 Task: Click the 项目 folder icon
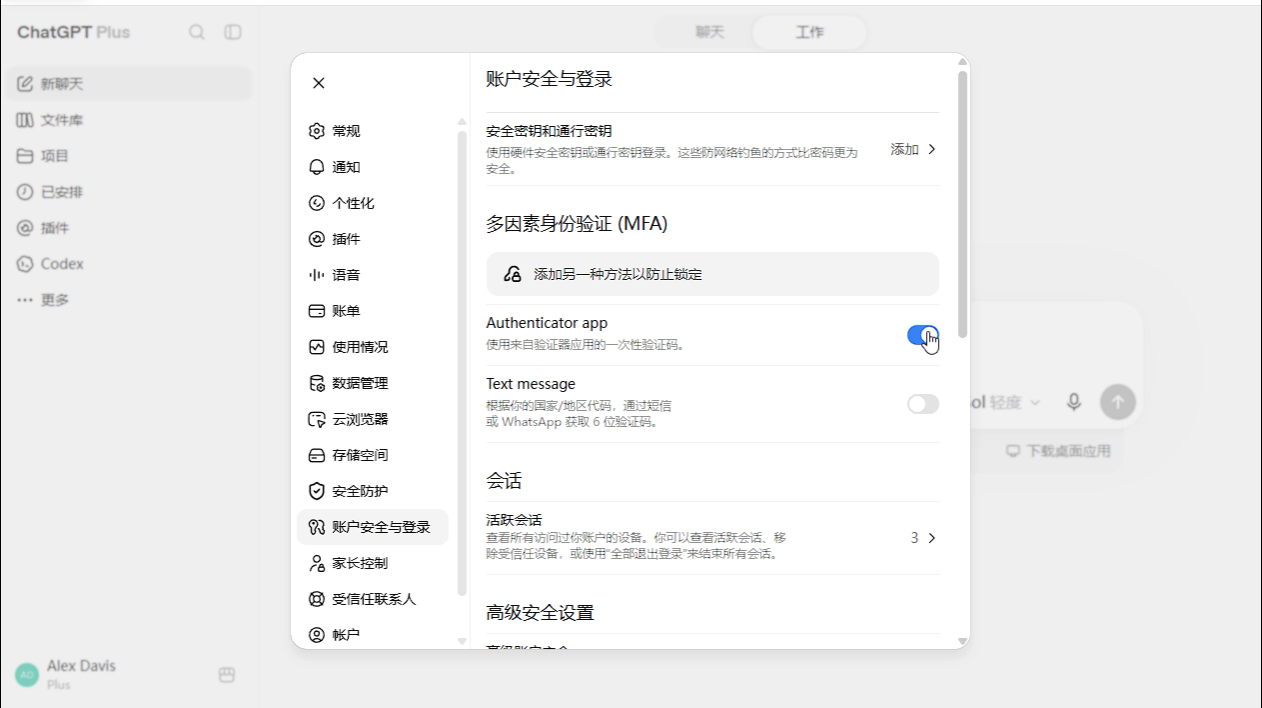coord(25,156)
